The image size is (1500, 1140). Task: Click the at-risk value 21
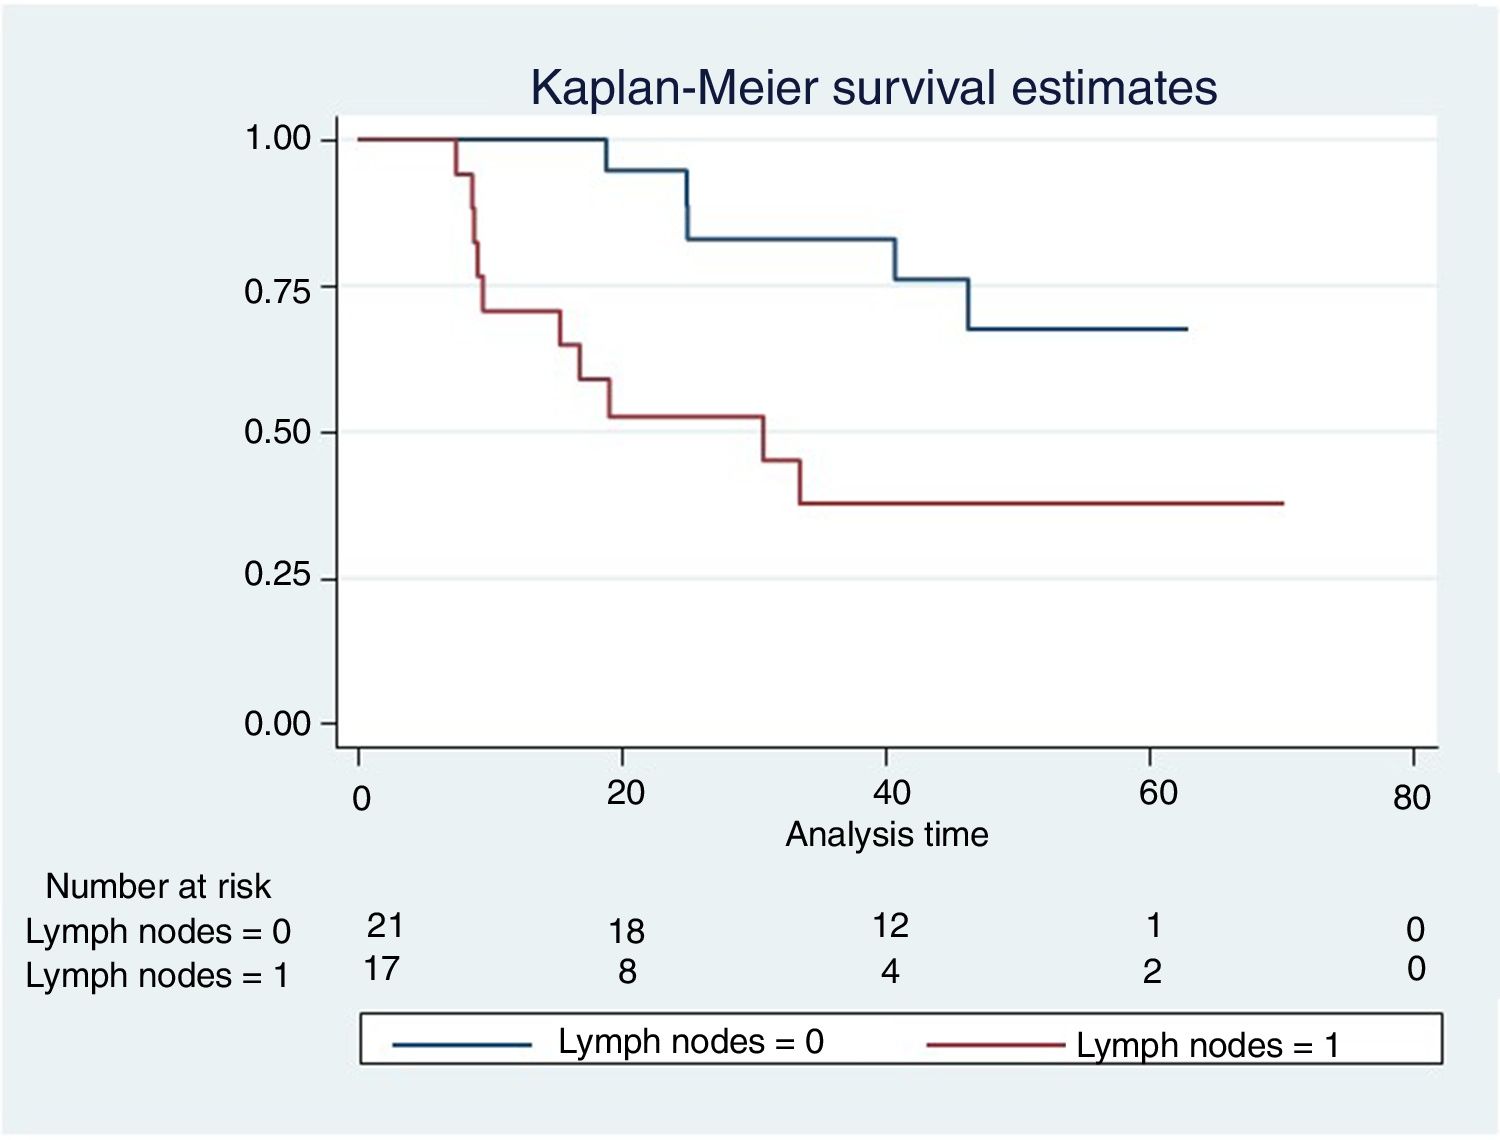pyautogui.click(x=385, y=926)
